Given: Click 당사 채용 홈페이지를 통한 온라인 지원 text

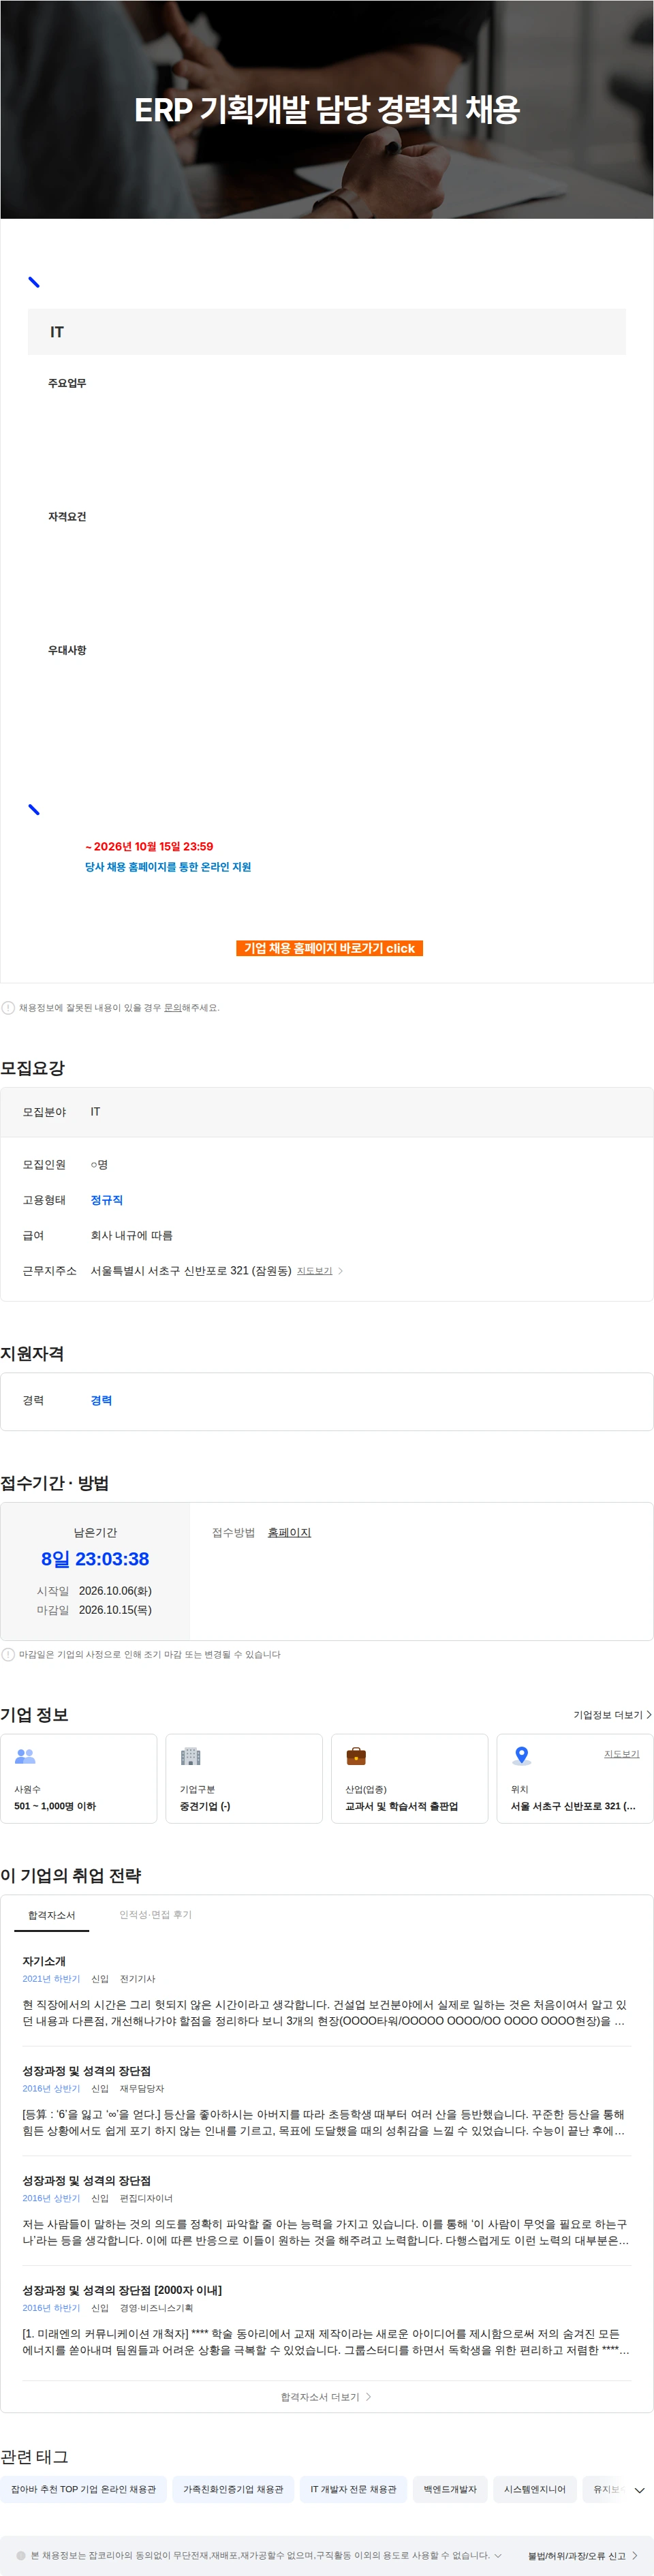Looking at the screenshot, I should 168,867.
